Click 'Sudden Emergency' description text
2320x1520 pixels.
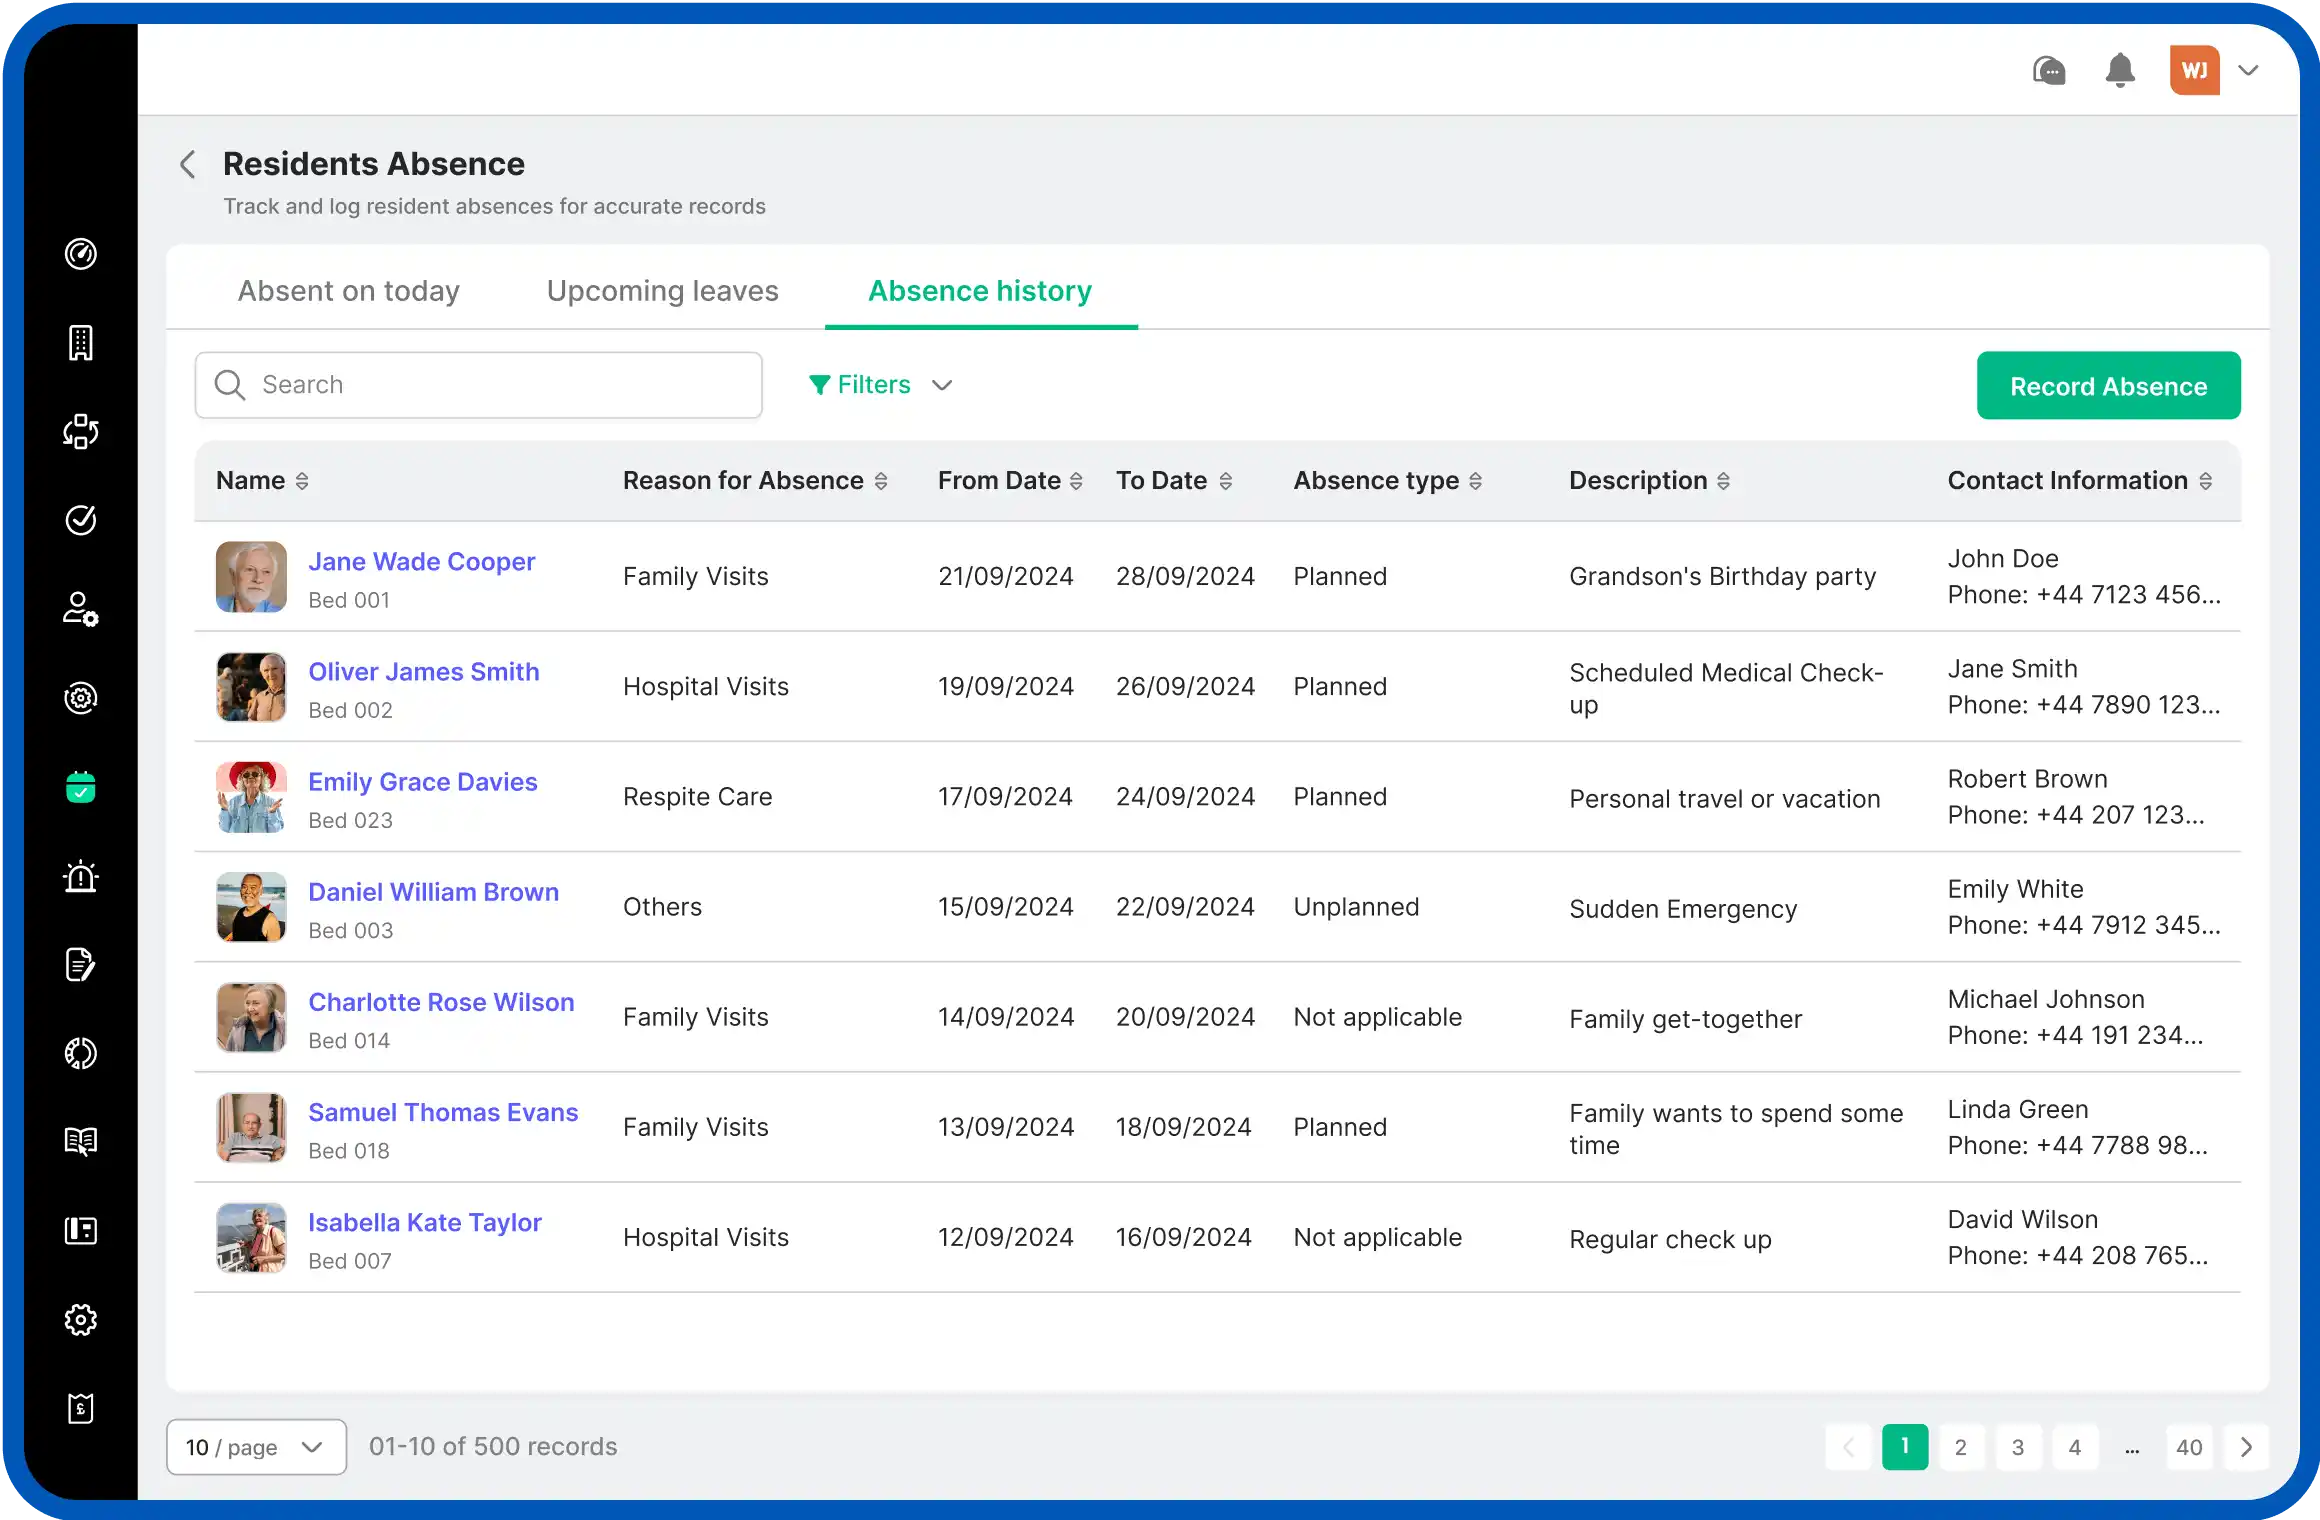[1683, 909]
